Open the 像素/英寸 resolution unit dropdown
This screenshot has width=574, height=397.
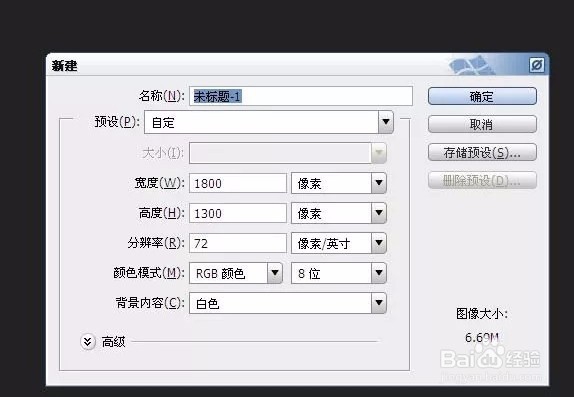(339, 243)
